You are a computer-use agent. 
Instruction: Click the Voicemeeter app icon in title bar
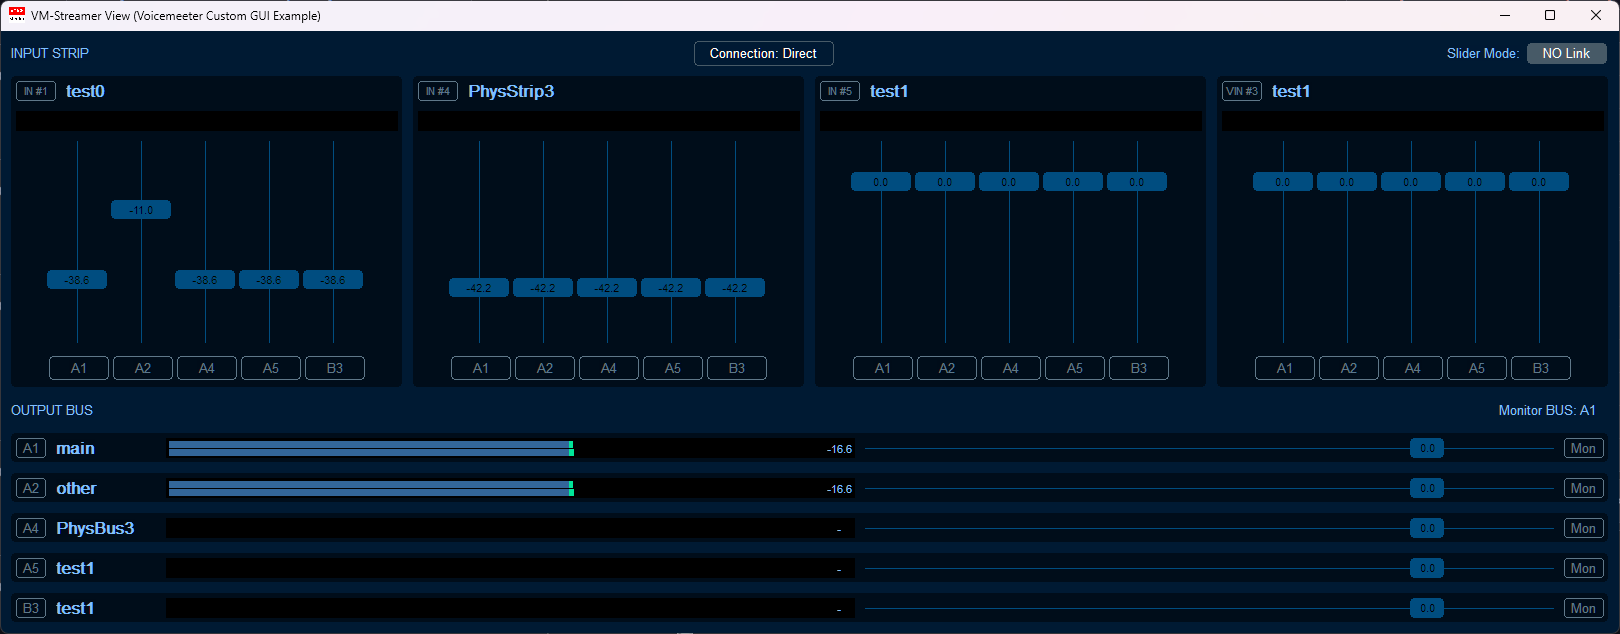tap(17, 15)
